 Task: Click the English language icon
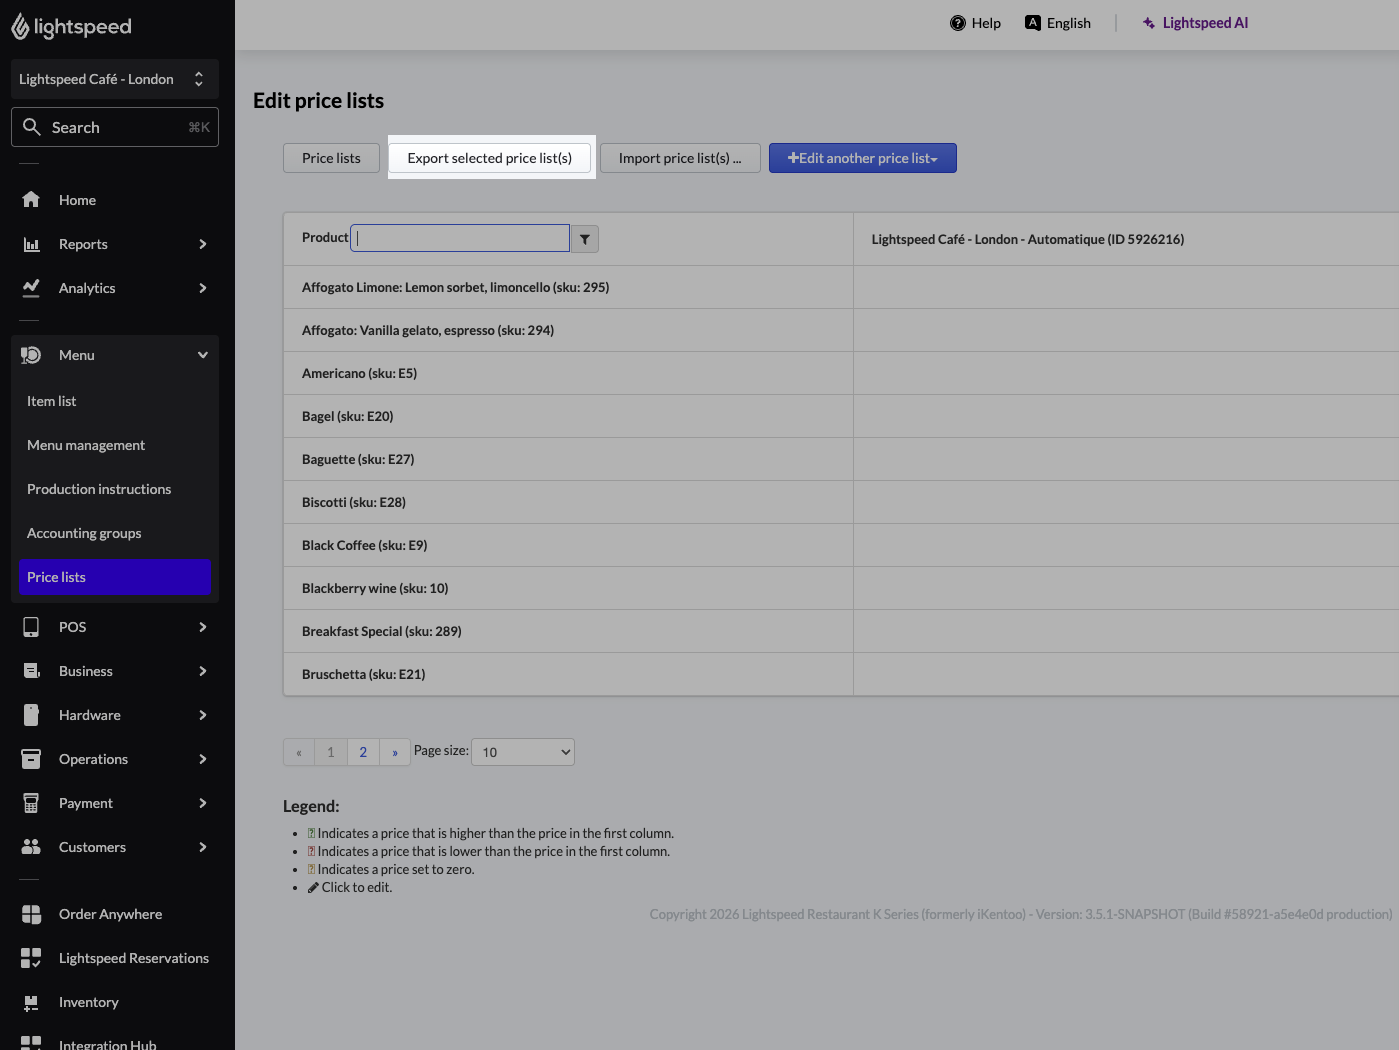tap(1033, 23)
